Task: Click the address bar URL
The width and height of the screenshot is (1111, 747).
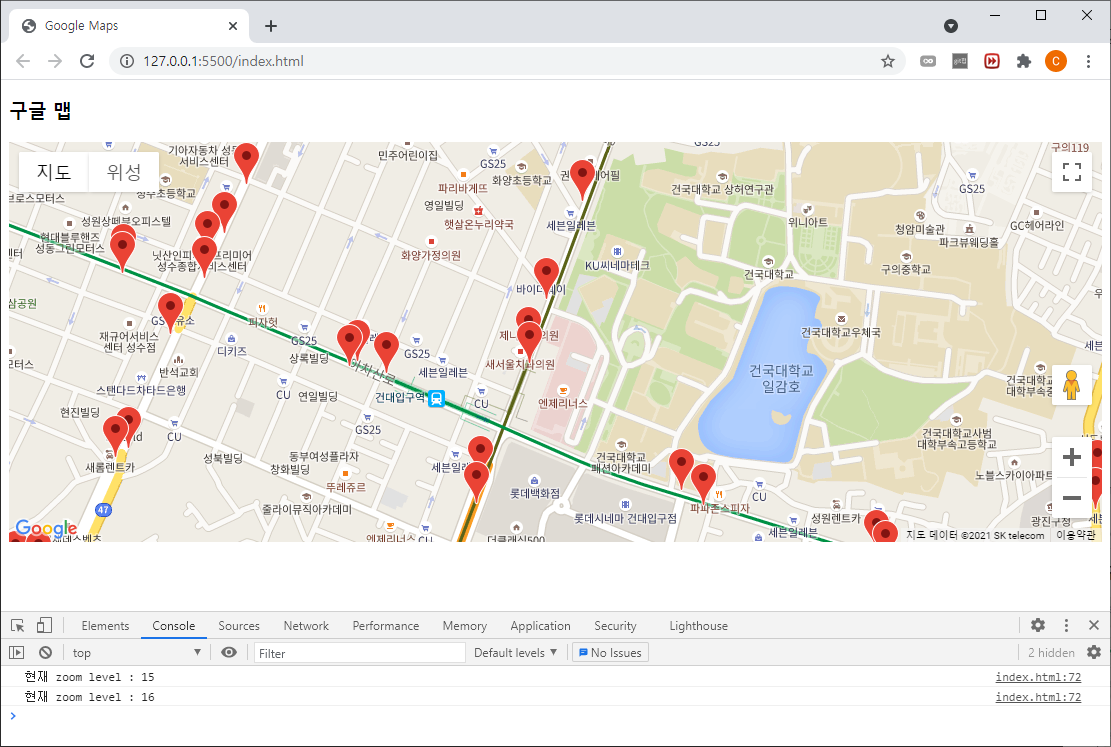Action: (x=223, y=61)
